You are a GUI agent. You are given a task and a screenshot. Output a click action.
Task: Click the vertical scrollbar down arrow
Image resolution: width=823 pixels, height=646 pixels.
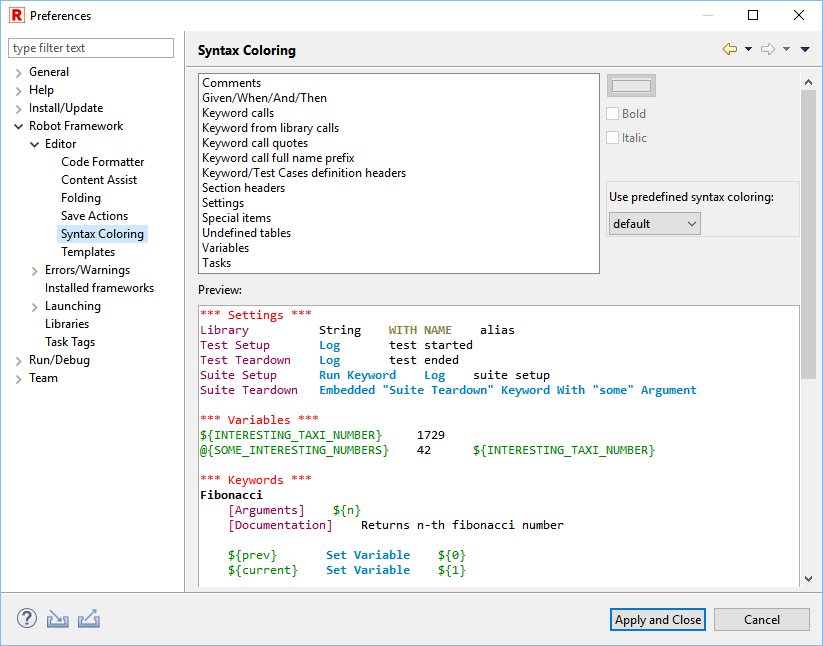point(808,579)
